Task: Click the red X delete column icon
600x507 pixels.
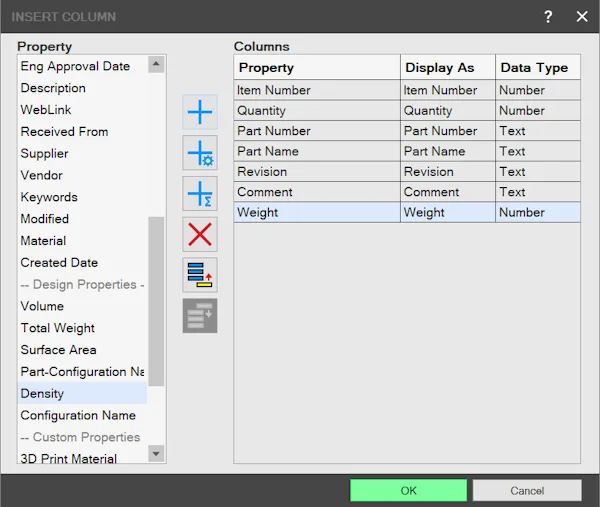Action: click(x=200, y=234)
